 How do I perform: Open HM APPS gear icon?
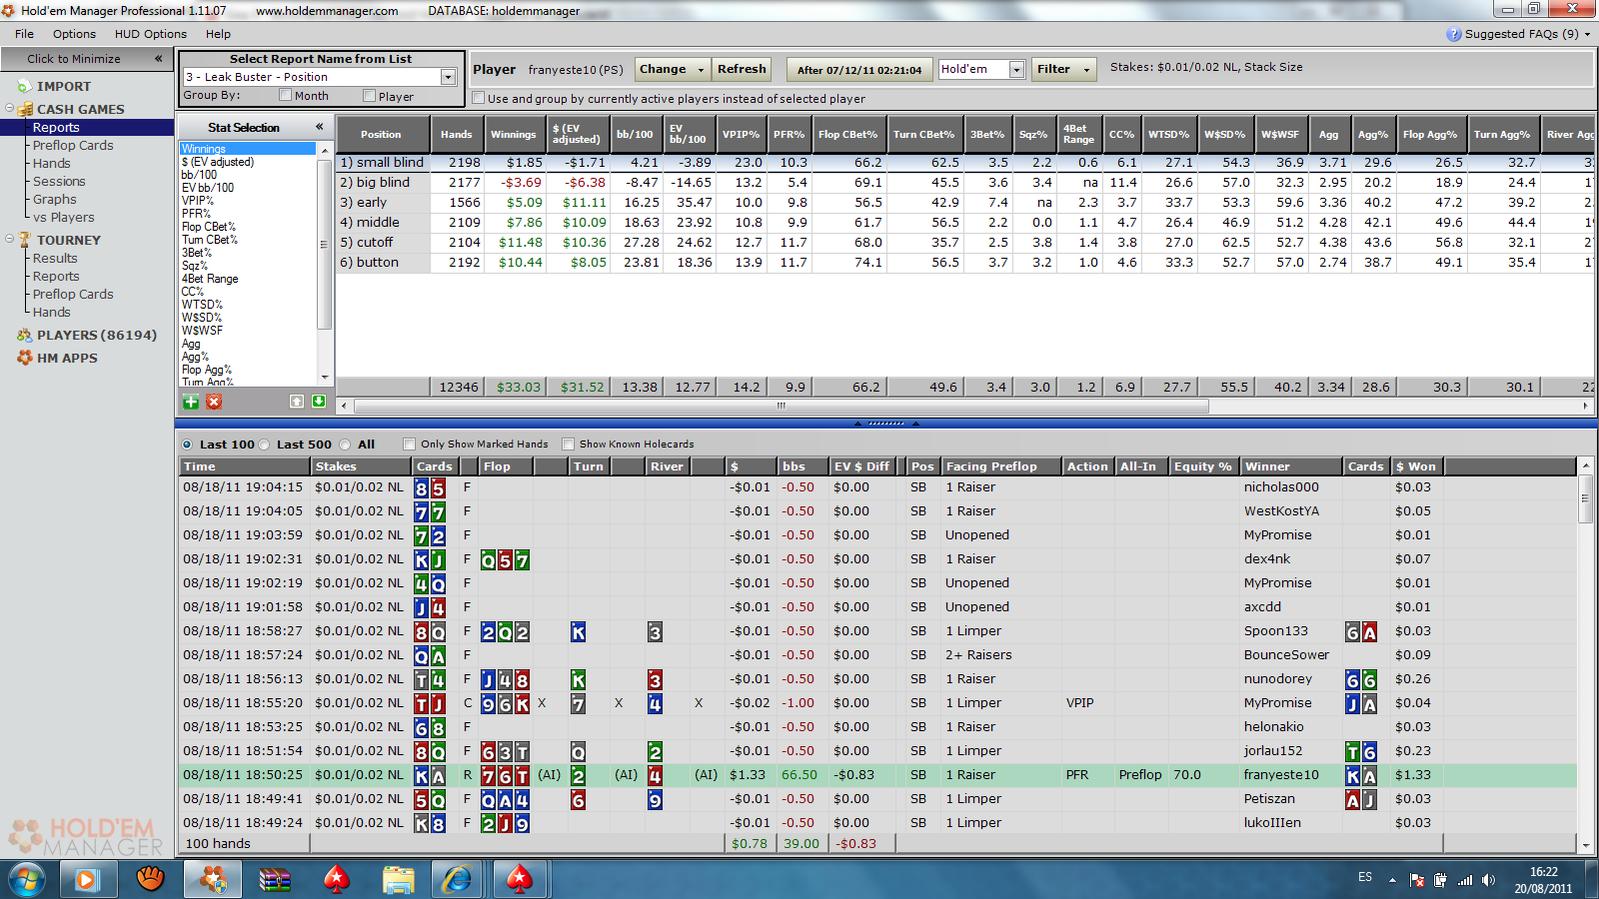pos(24,358)
